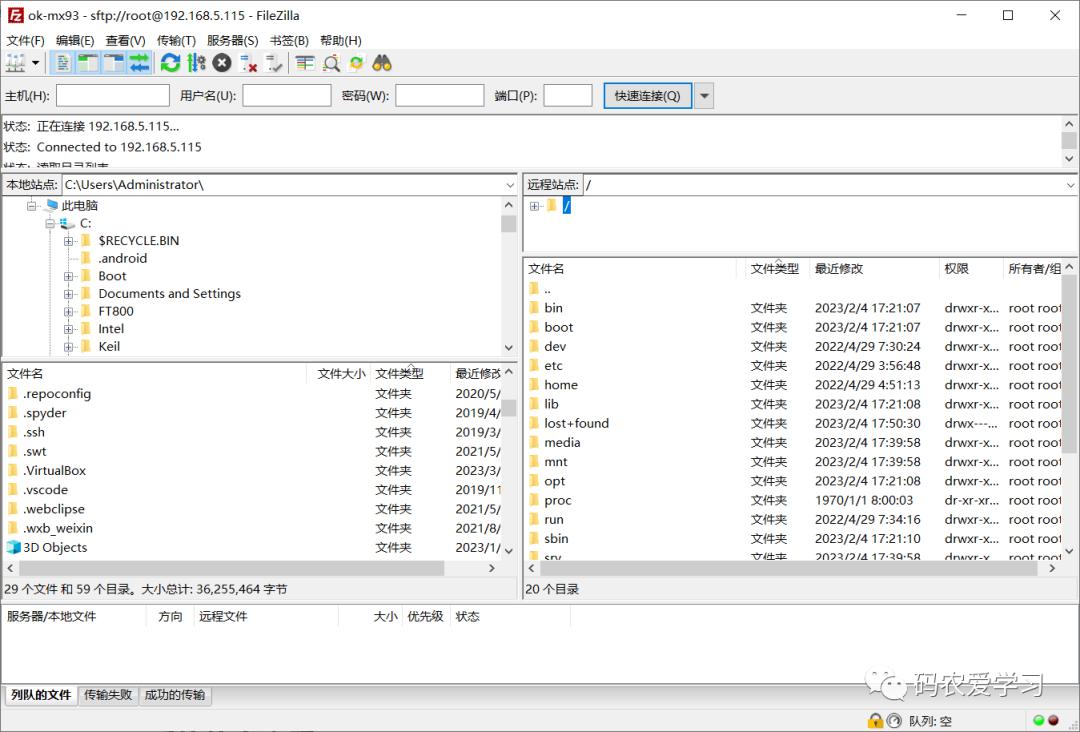Focus the 主机(H) host input field
Screen dimensions: 1080x732
tap(113, 96)
